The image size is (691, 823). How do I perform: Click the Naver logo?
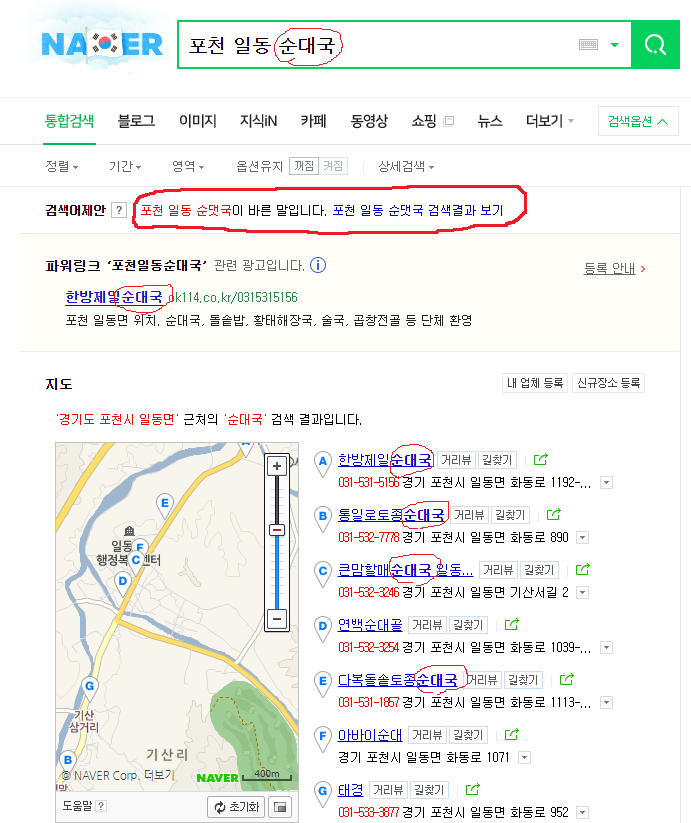tap(102, 44)
